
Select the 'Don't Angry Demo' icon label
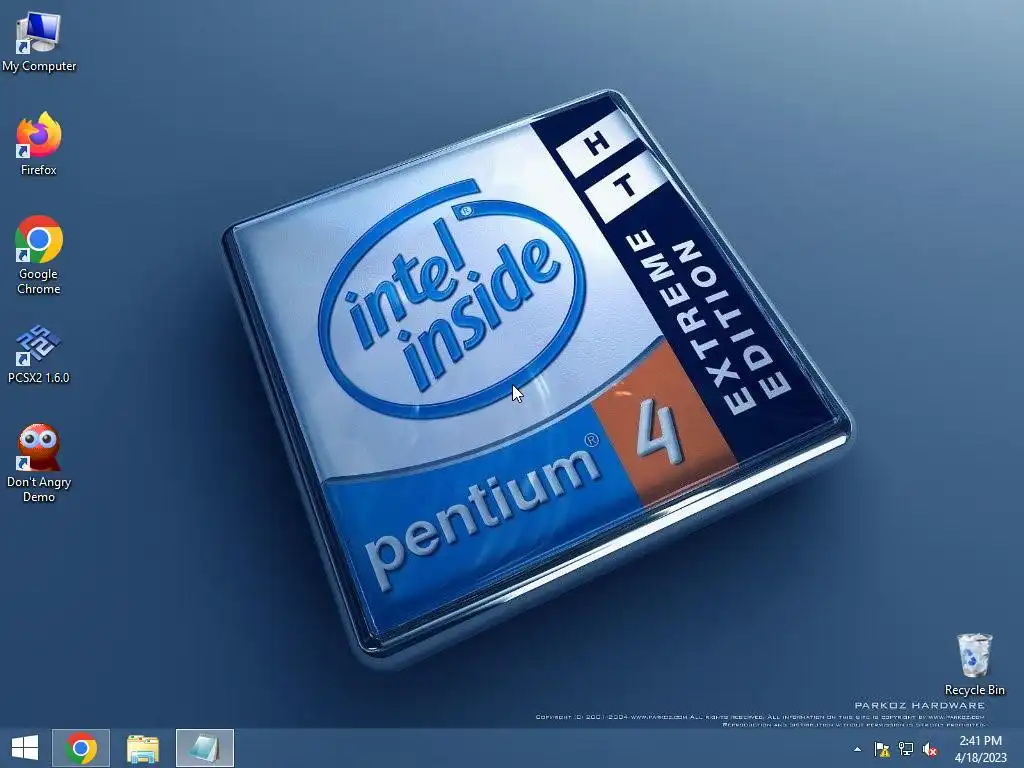coord(39,489)
